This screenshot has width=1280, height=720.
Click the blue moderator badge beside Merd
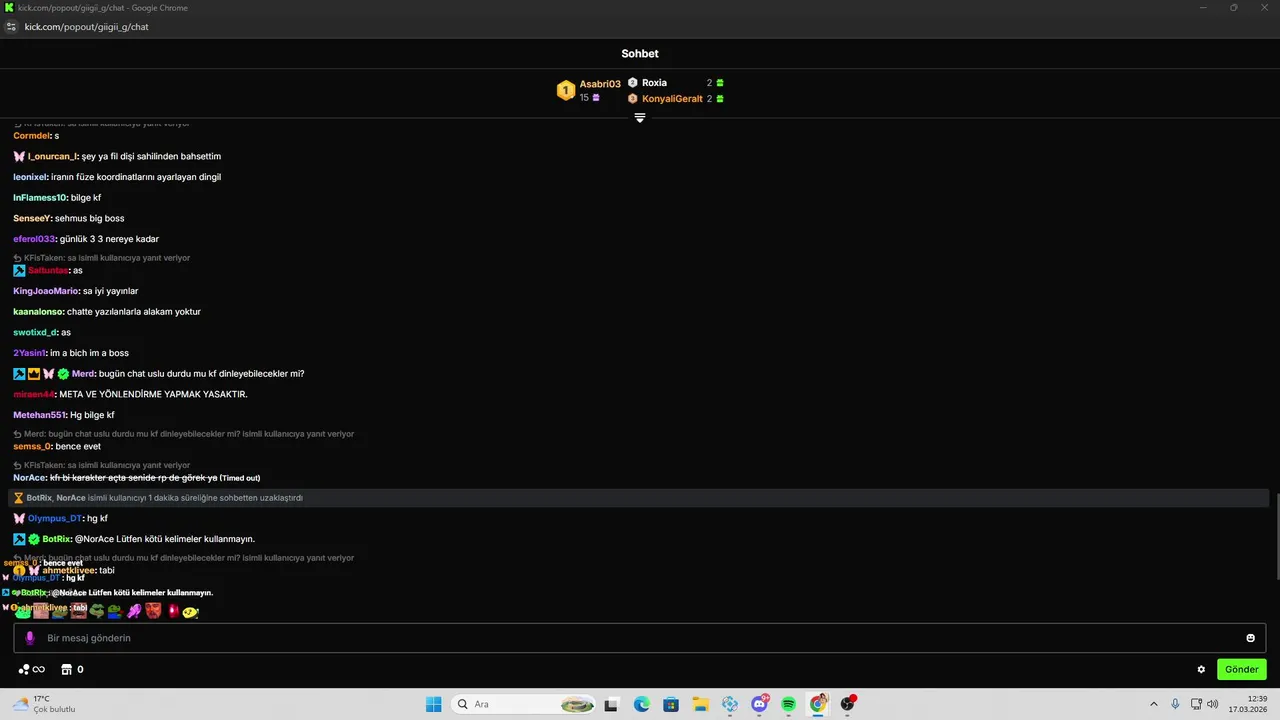pos(19,374)
